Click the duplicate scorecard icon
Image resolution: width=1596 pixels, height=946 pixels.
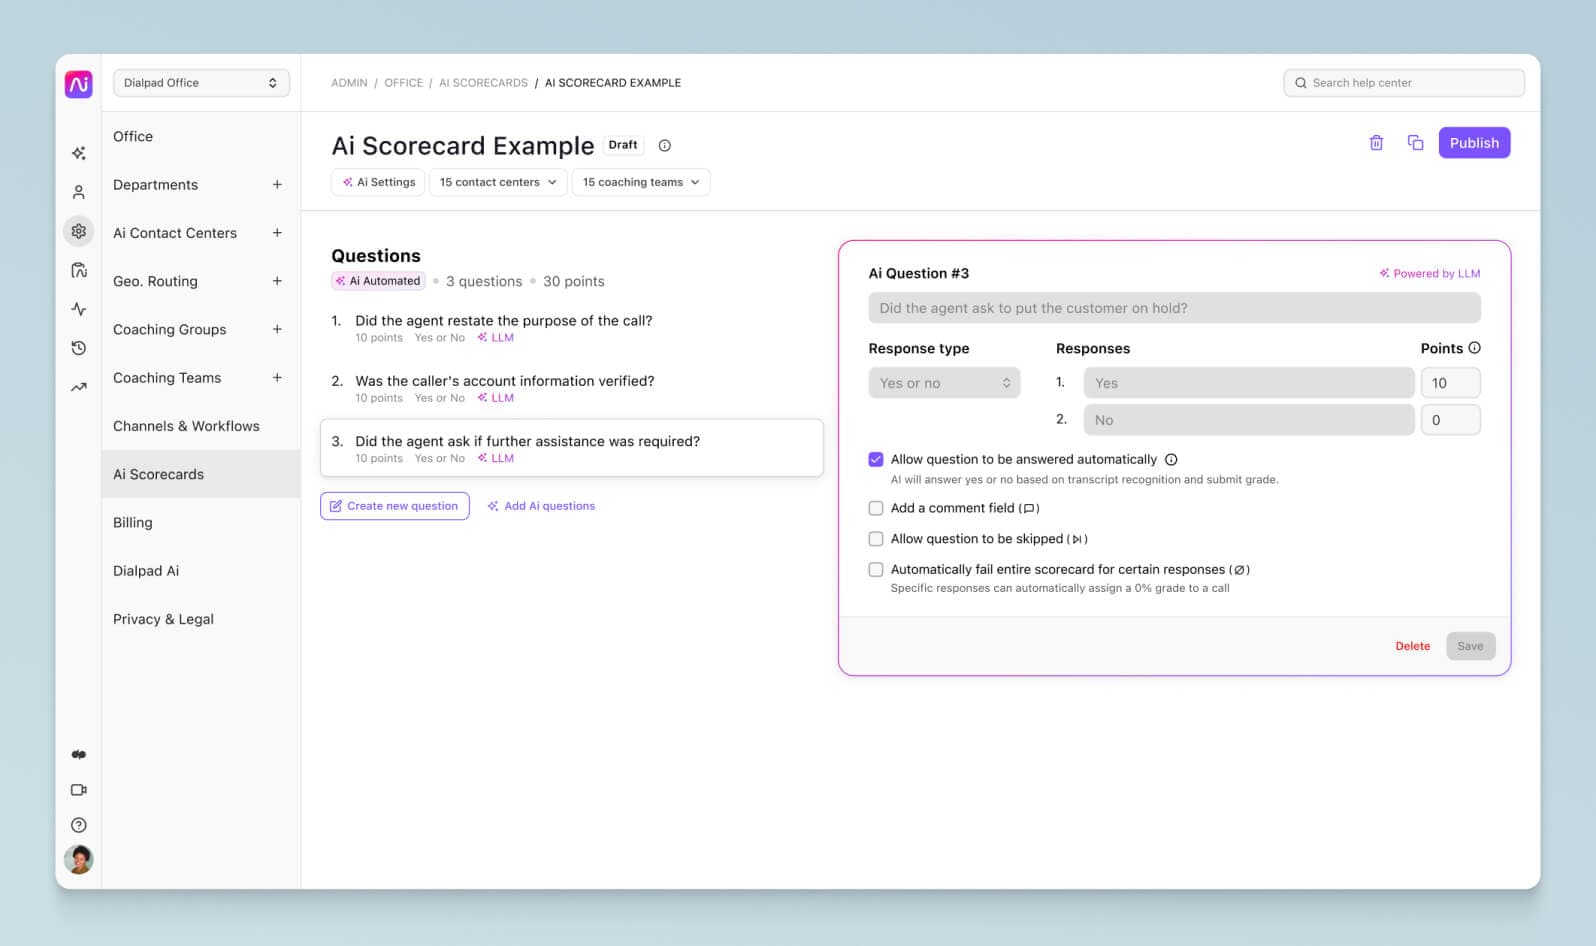pyautogui.click(x=1415, y=143)
